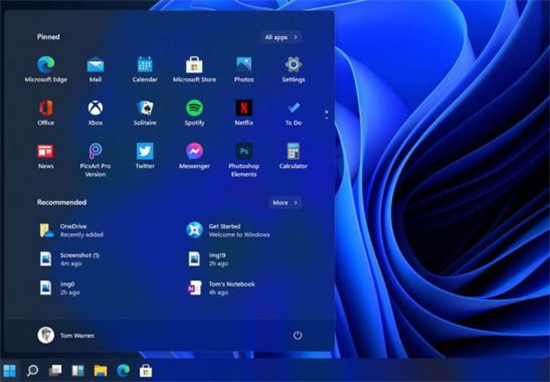Launch the Photos app
Viewport: 550px width, 382px height.
pyautogui.click(x=244, y=69)
